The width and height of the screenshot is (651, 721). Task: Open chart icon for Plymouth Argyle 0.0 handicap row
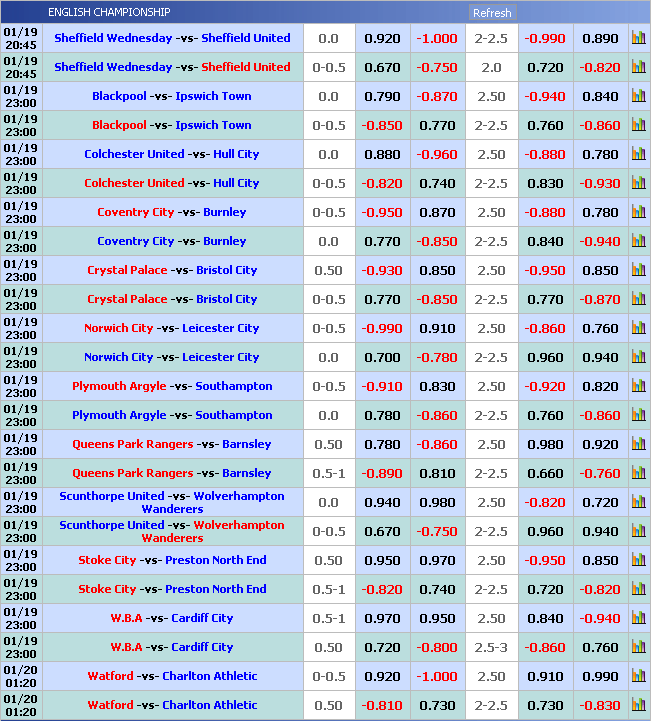638,416
